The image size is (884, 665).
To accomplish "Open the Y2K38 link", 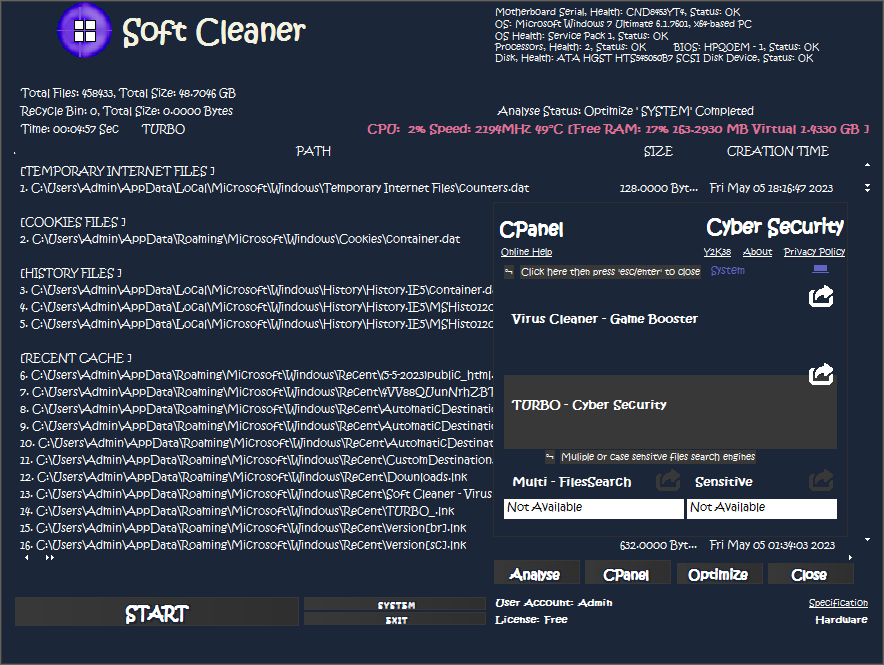I will pos(717,252).
